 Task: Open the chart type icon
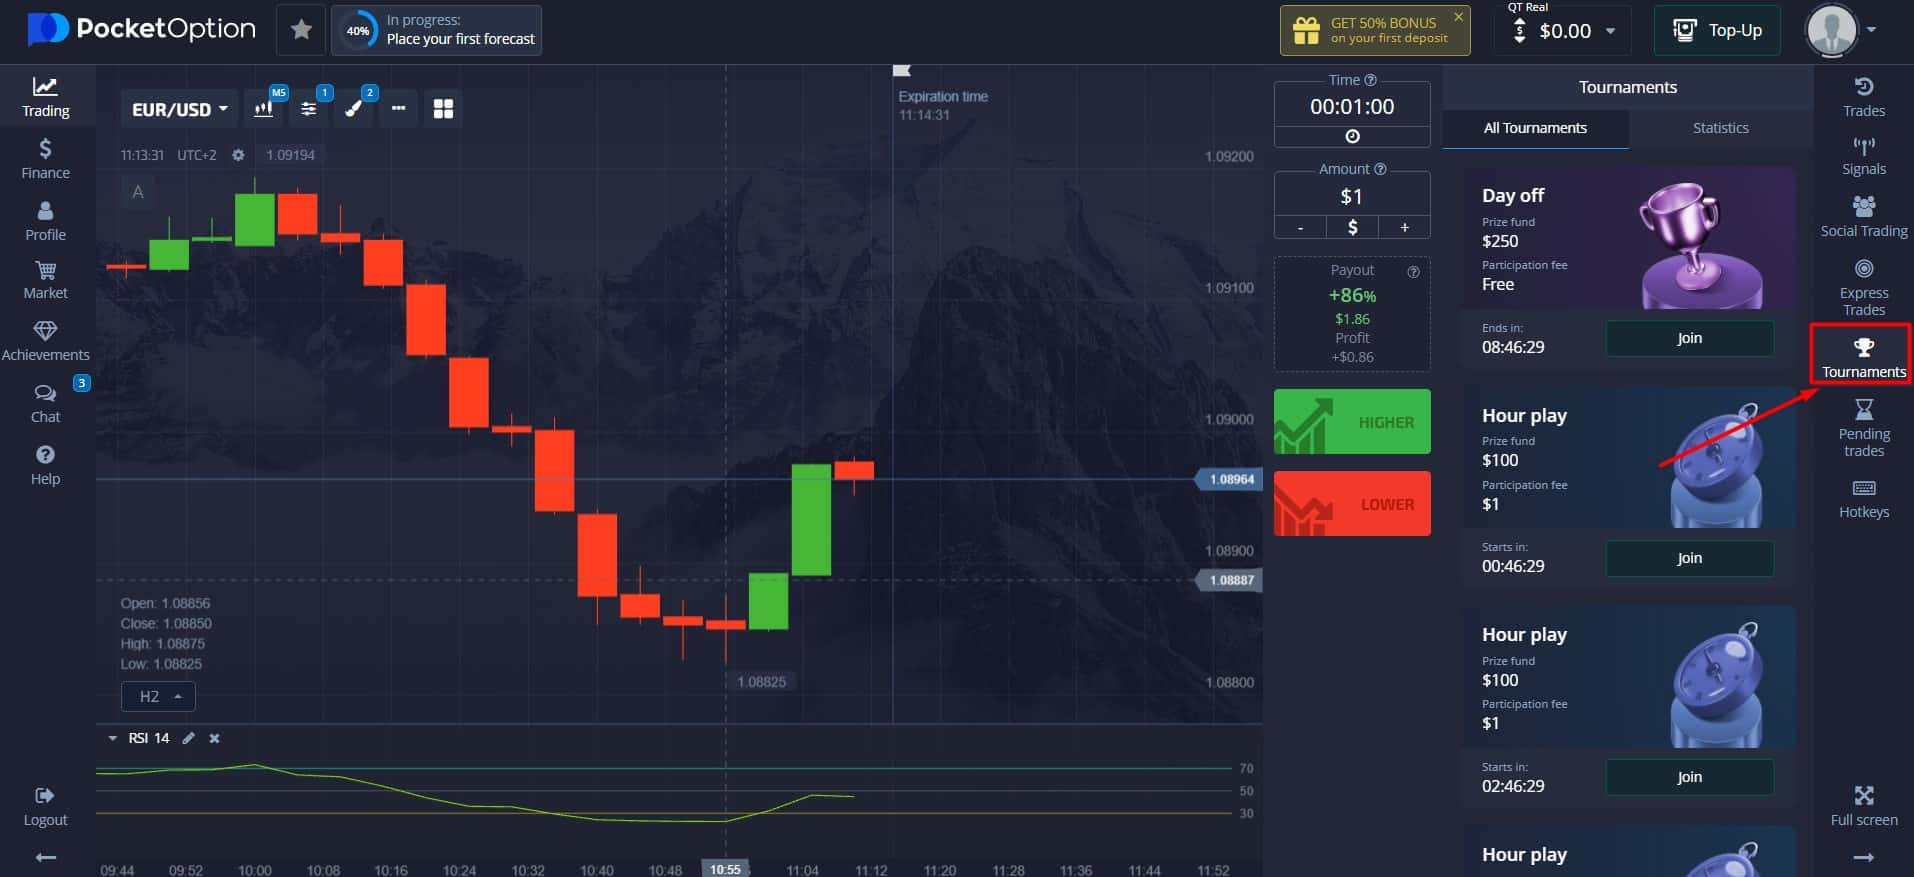[264, 109]
